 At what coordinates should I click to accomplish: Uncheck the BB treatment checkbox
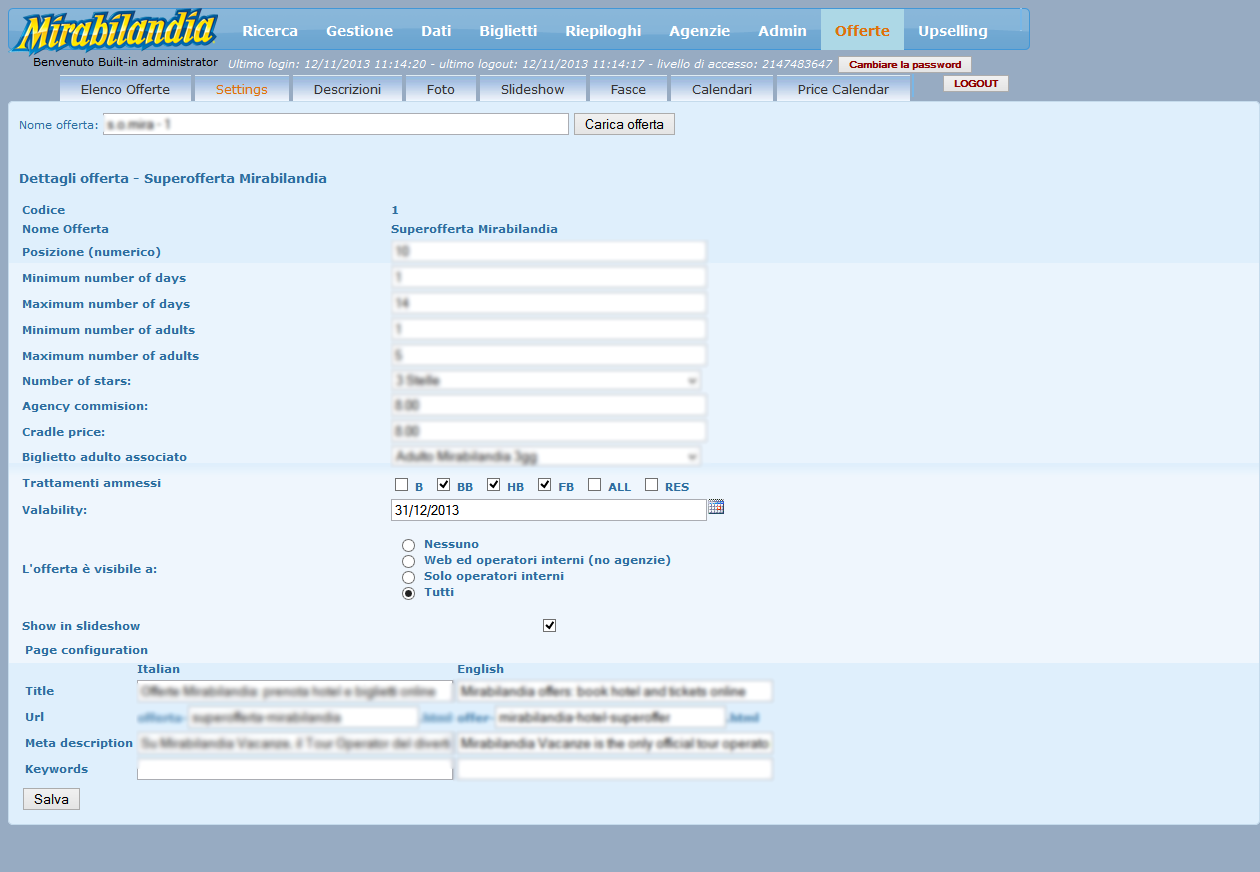(x=444, y=485)
